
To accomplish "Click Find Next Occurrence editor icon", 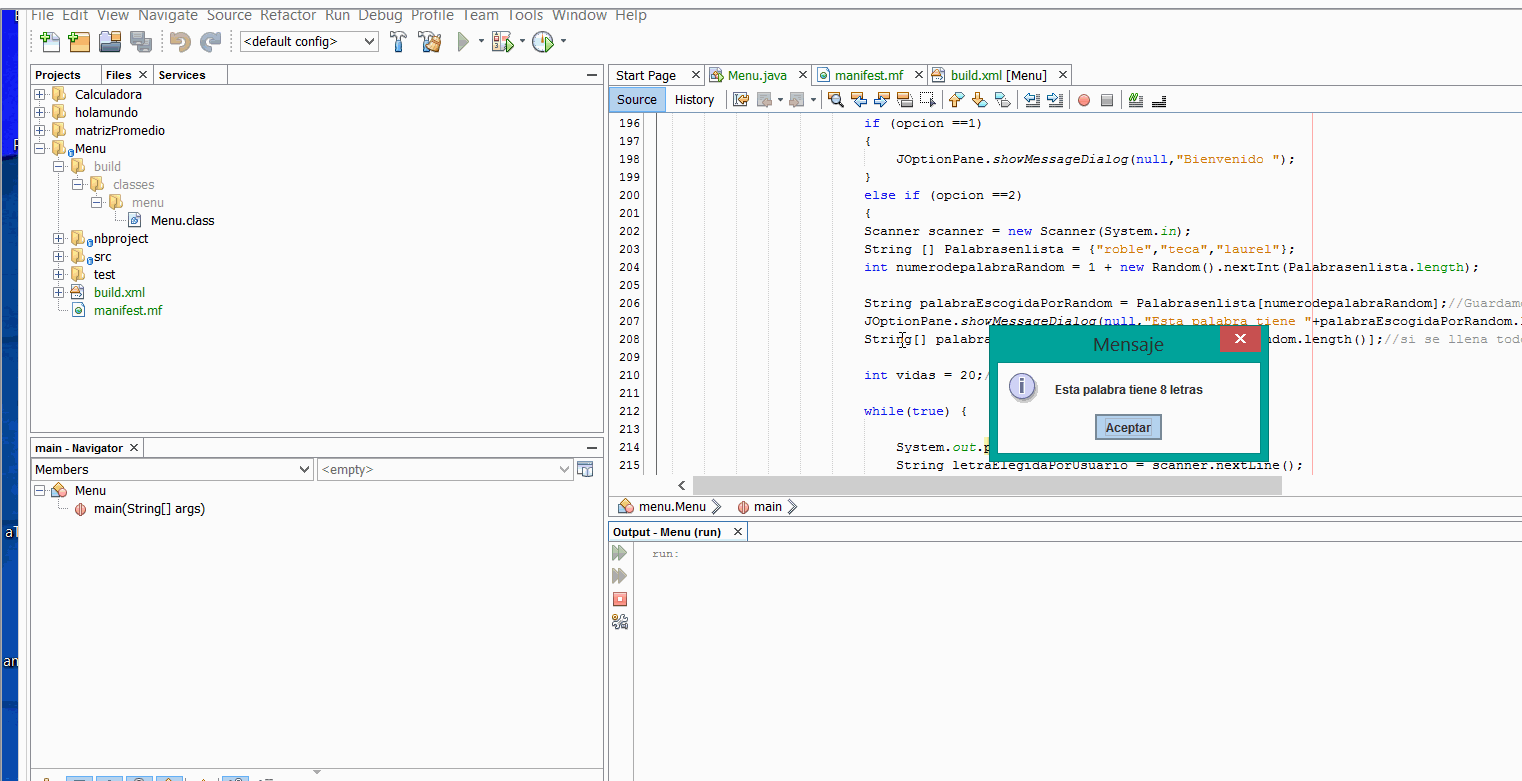I will tap(881, 100).
